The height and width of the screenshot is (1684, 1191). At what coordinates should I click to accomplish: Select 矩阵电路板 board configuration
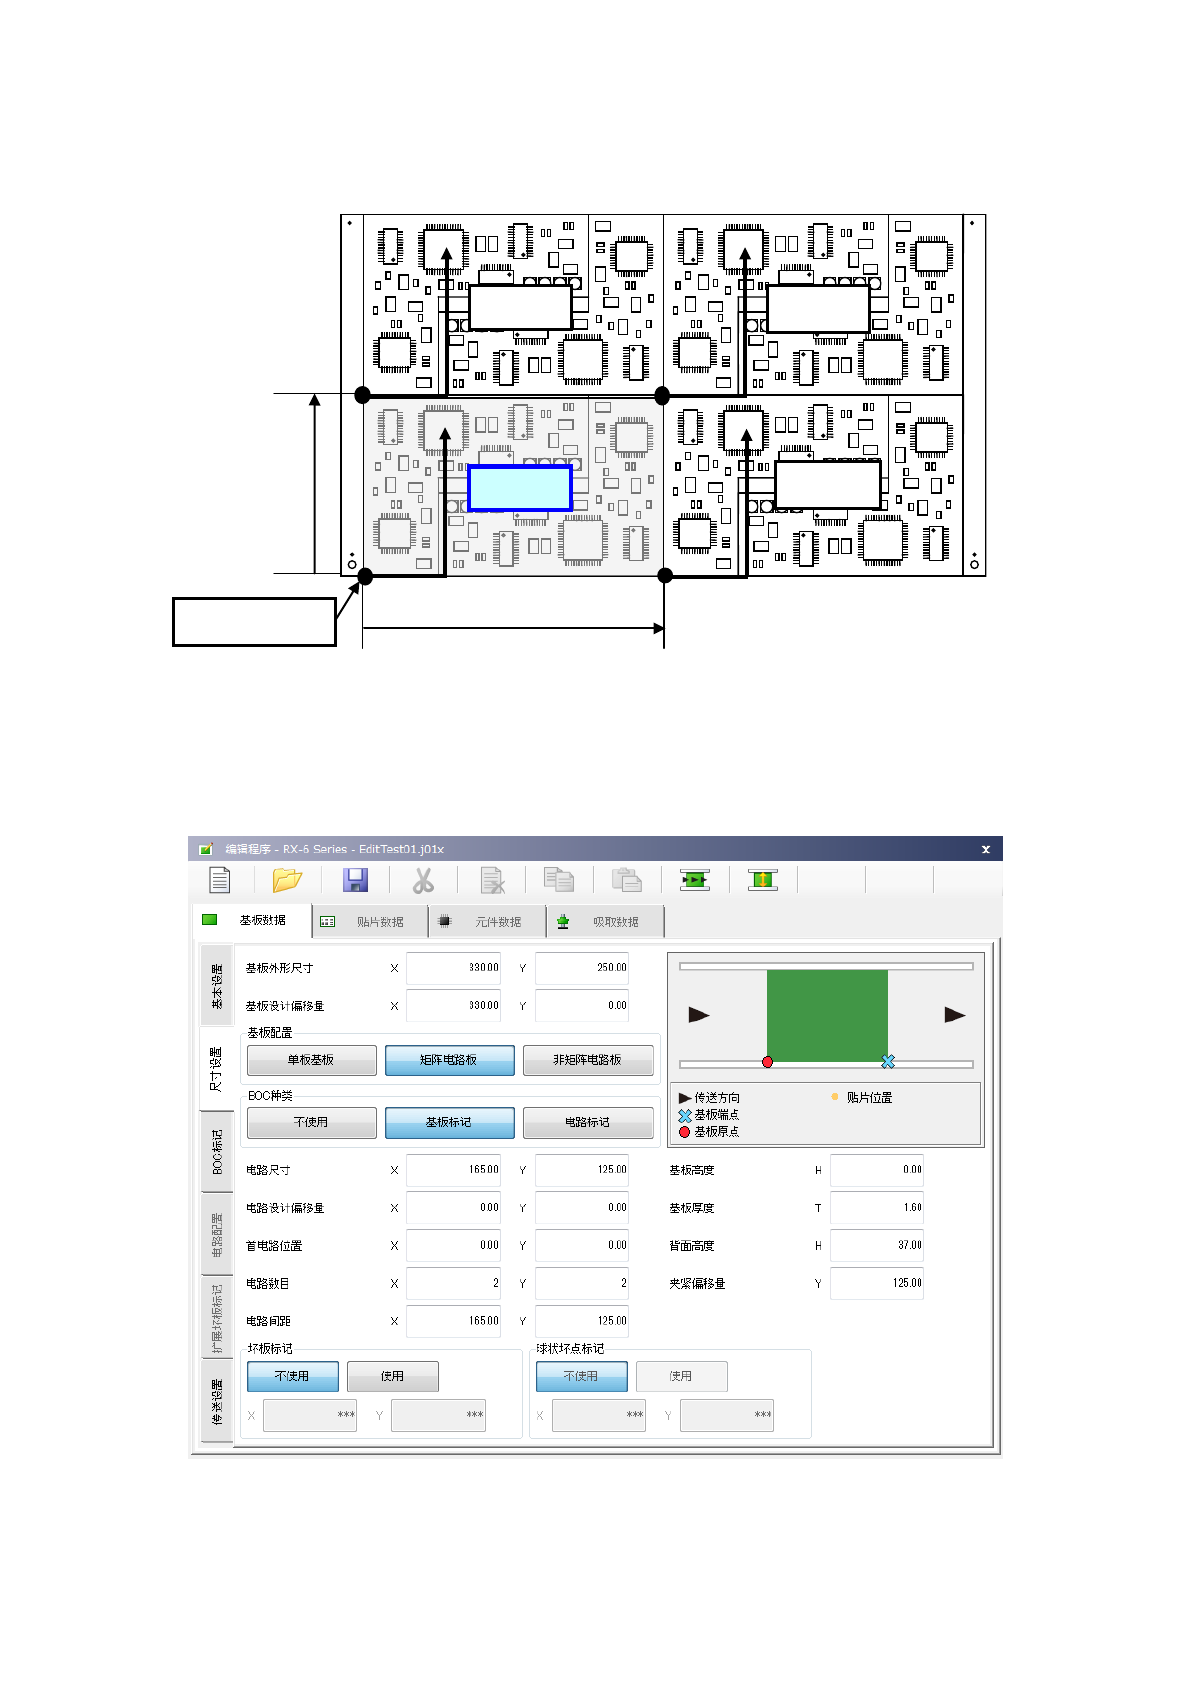(x=450, y=1060)
